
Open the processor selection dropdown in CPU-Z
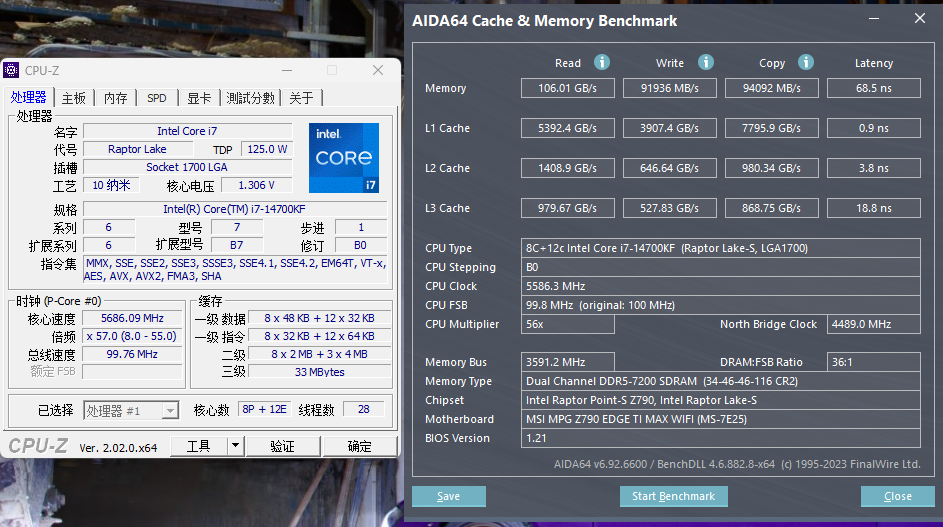[170, 411]
